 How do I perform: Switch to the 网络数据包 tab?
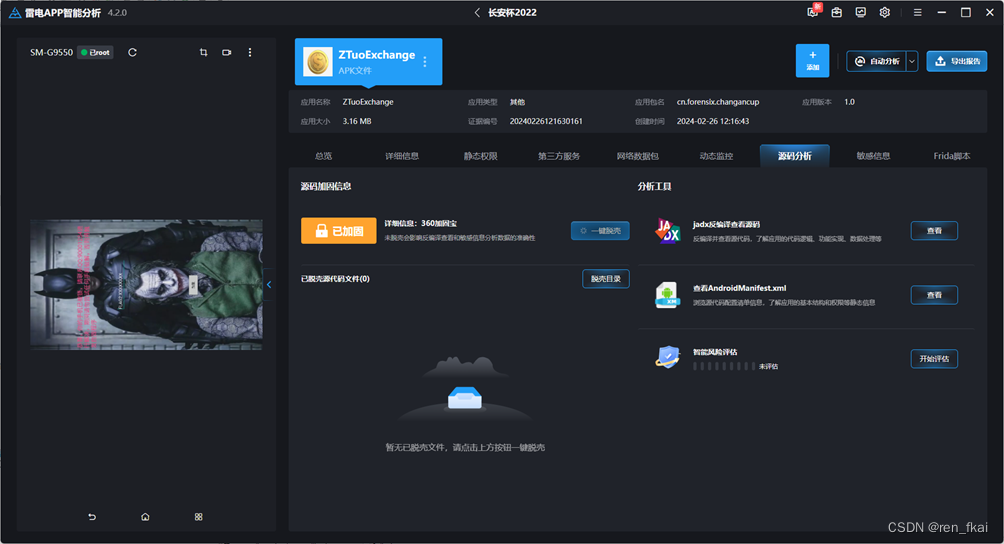coord(638,156)
